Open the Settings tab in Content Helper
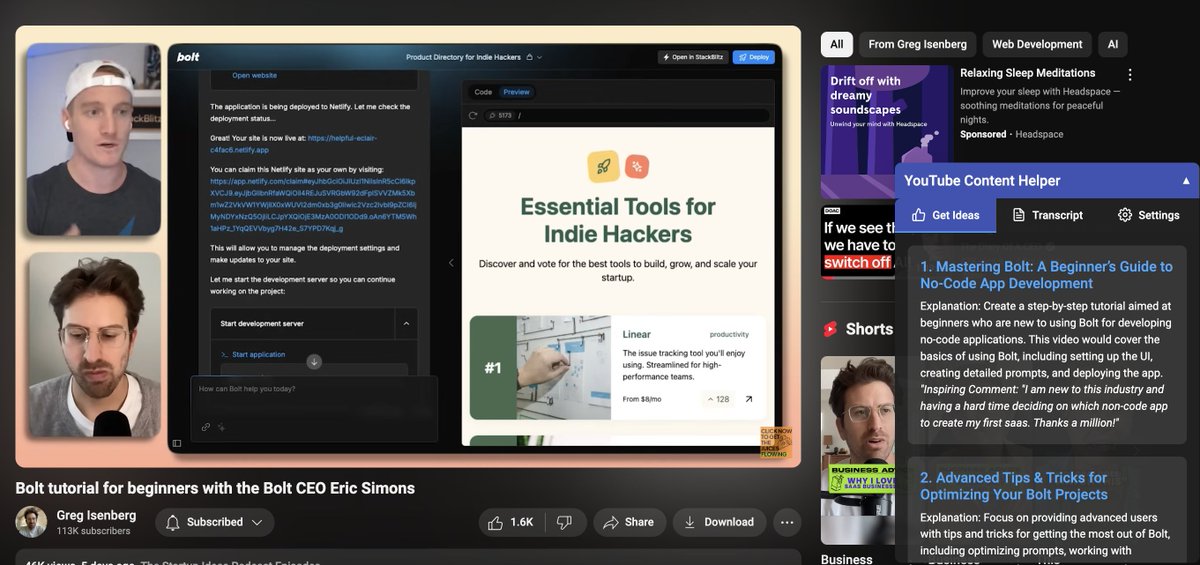This screenshot has height=565, width=1200. coord(1148,215)
